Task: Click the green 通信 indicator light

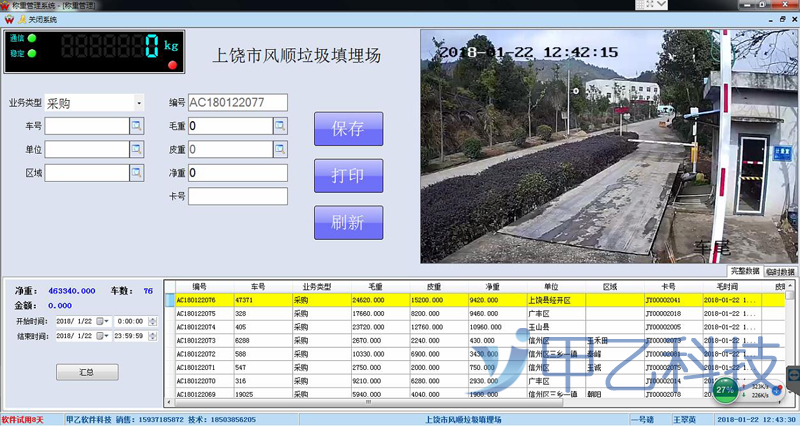Action: pos(32,39)
